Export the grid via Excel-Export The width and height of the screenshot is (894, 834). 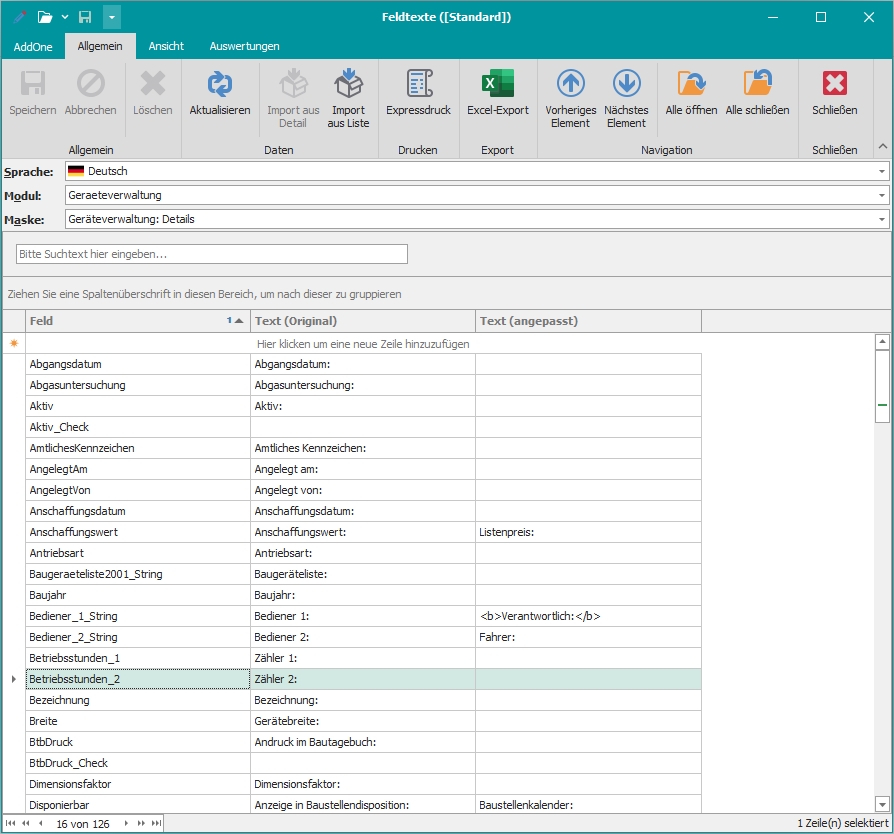coord(497,84)
